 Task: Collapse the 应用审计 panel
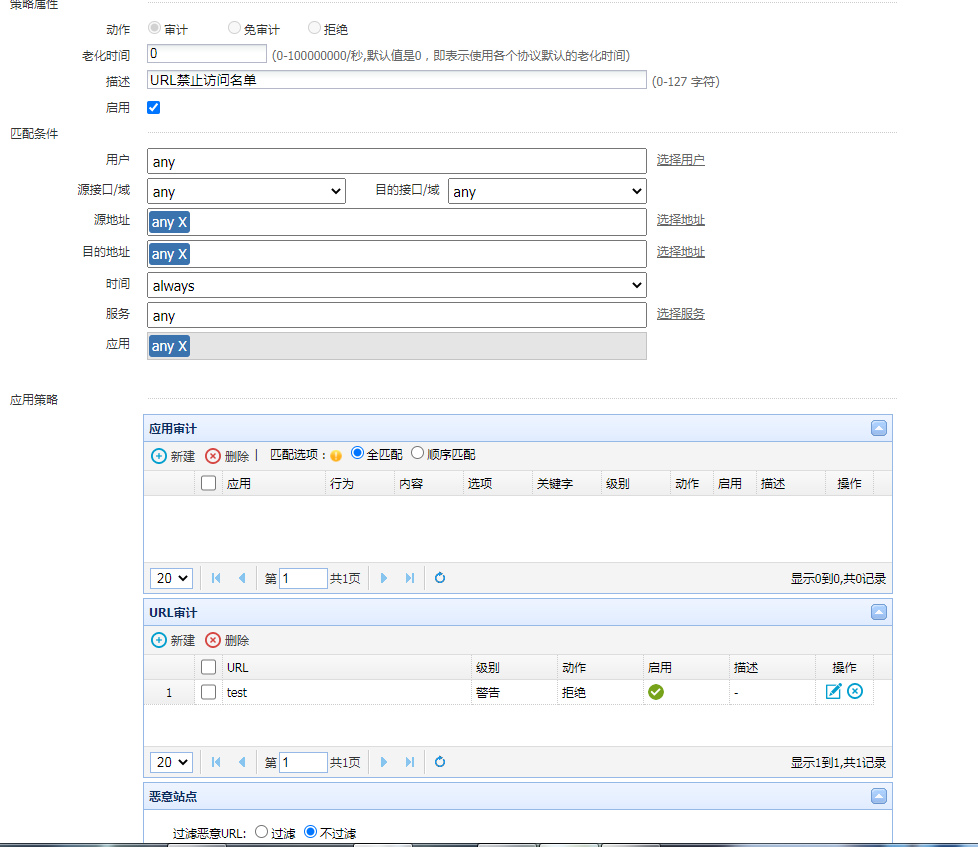878,428
